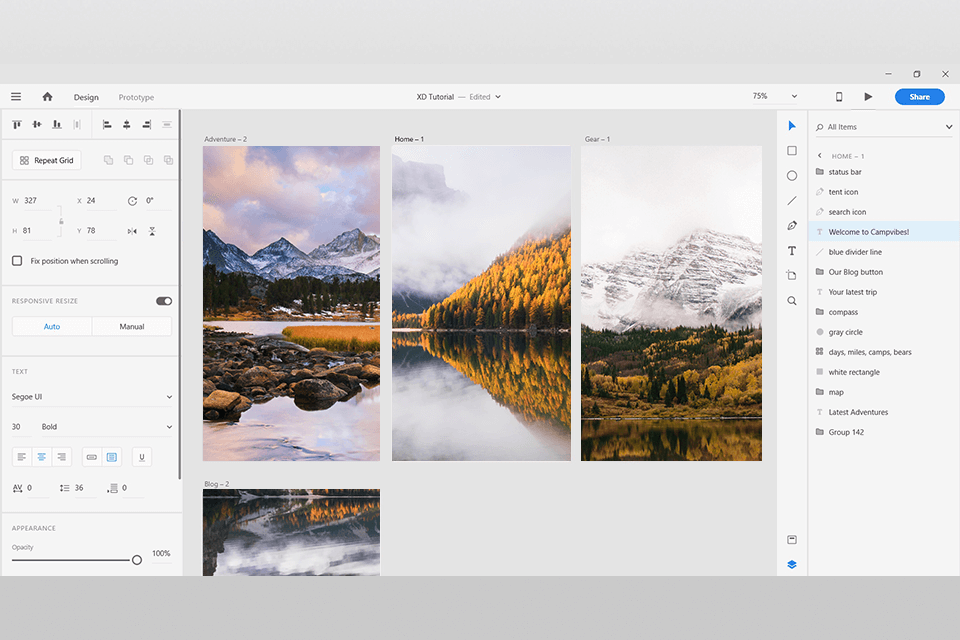This screenshot has width=960, height=640.
Task: Apply the Exclude Overlap boolean operation
Action: click(168, 160)
